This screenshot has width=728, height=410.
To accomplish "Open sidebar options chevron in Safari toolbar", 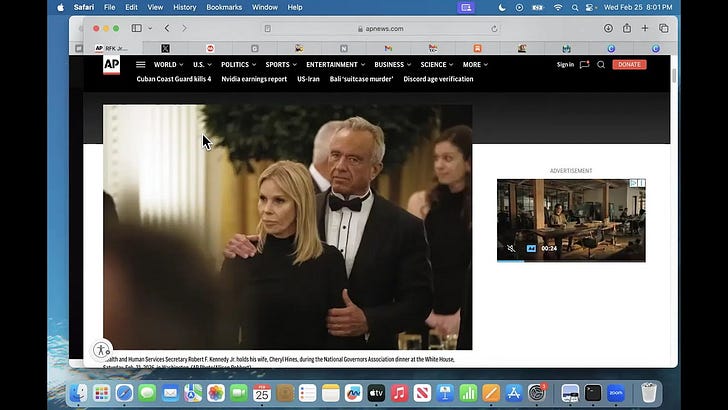I will [150, 28].
